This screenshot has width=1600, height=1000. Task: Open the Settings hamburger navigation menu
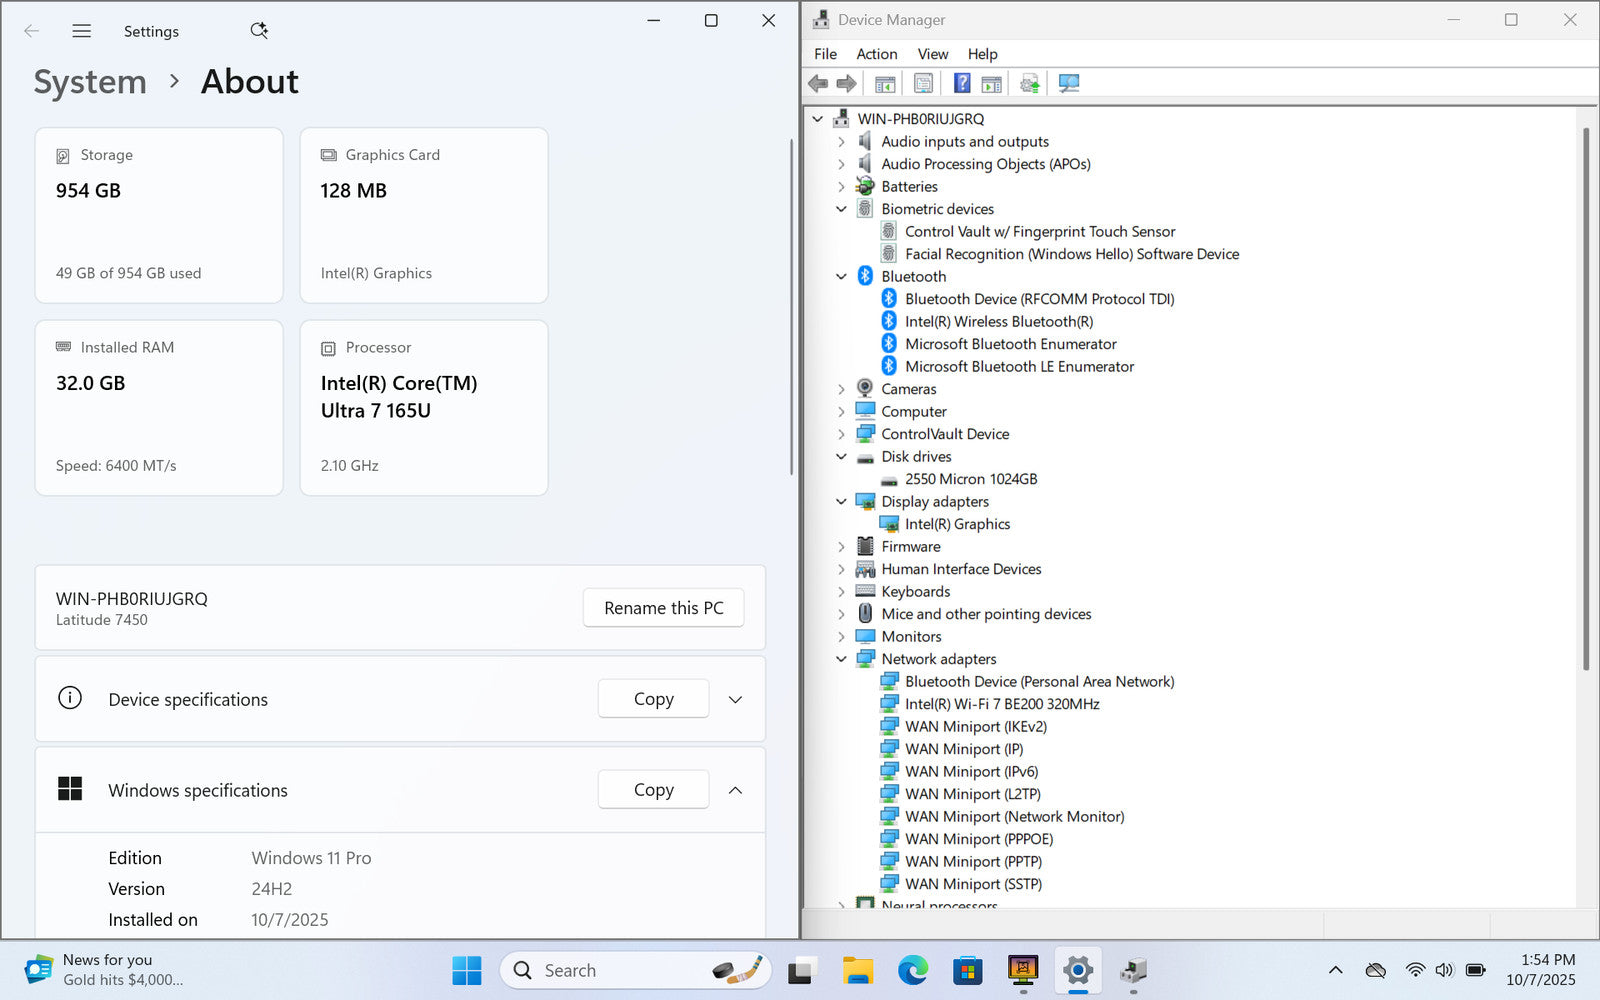[82, 31]
